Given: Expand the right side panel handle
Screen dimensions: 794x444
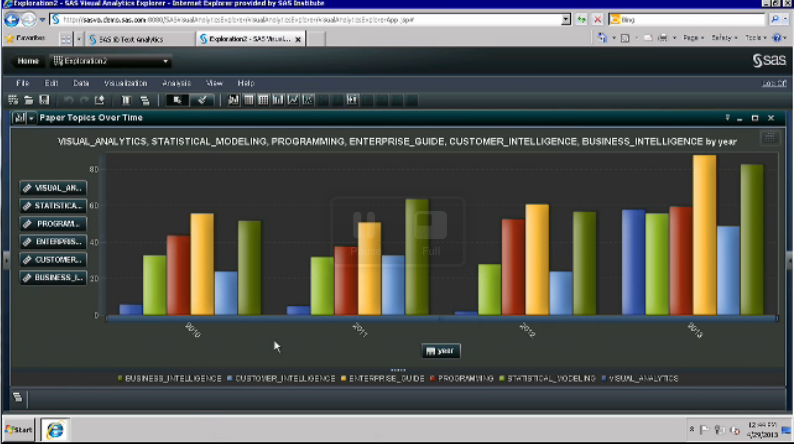Looking at the screenshot, I should pos(789,261).
